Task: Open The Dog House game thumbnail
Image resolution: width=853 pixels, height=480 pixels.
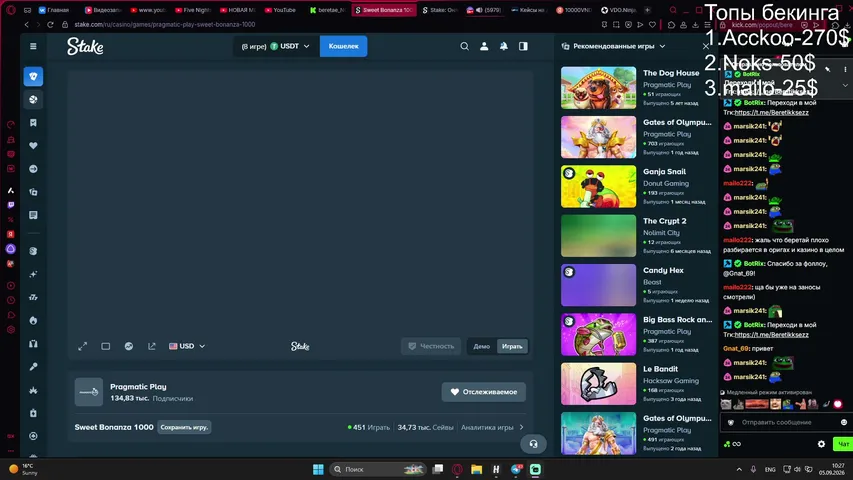Action: tap(598, 88)
